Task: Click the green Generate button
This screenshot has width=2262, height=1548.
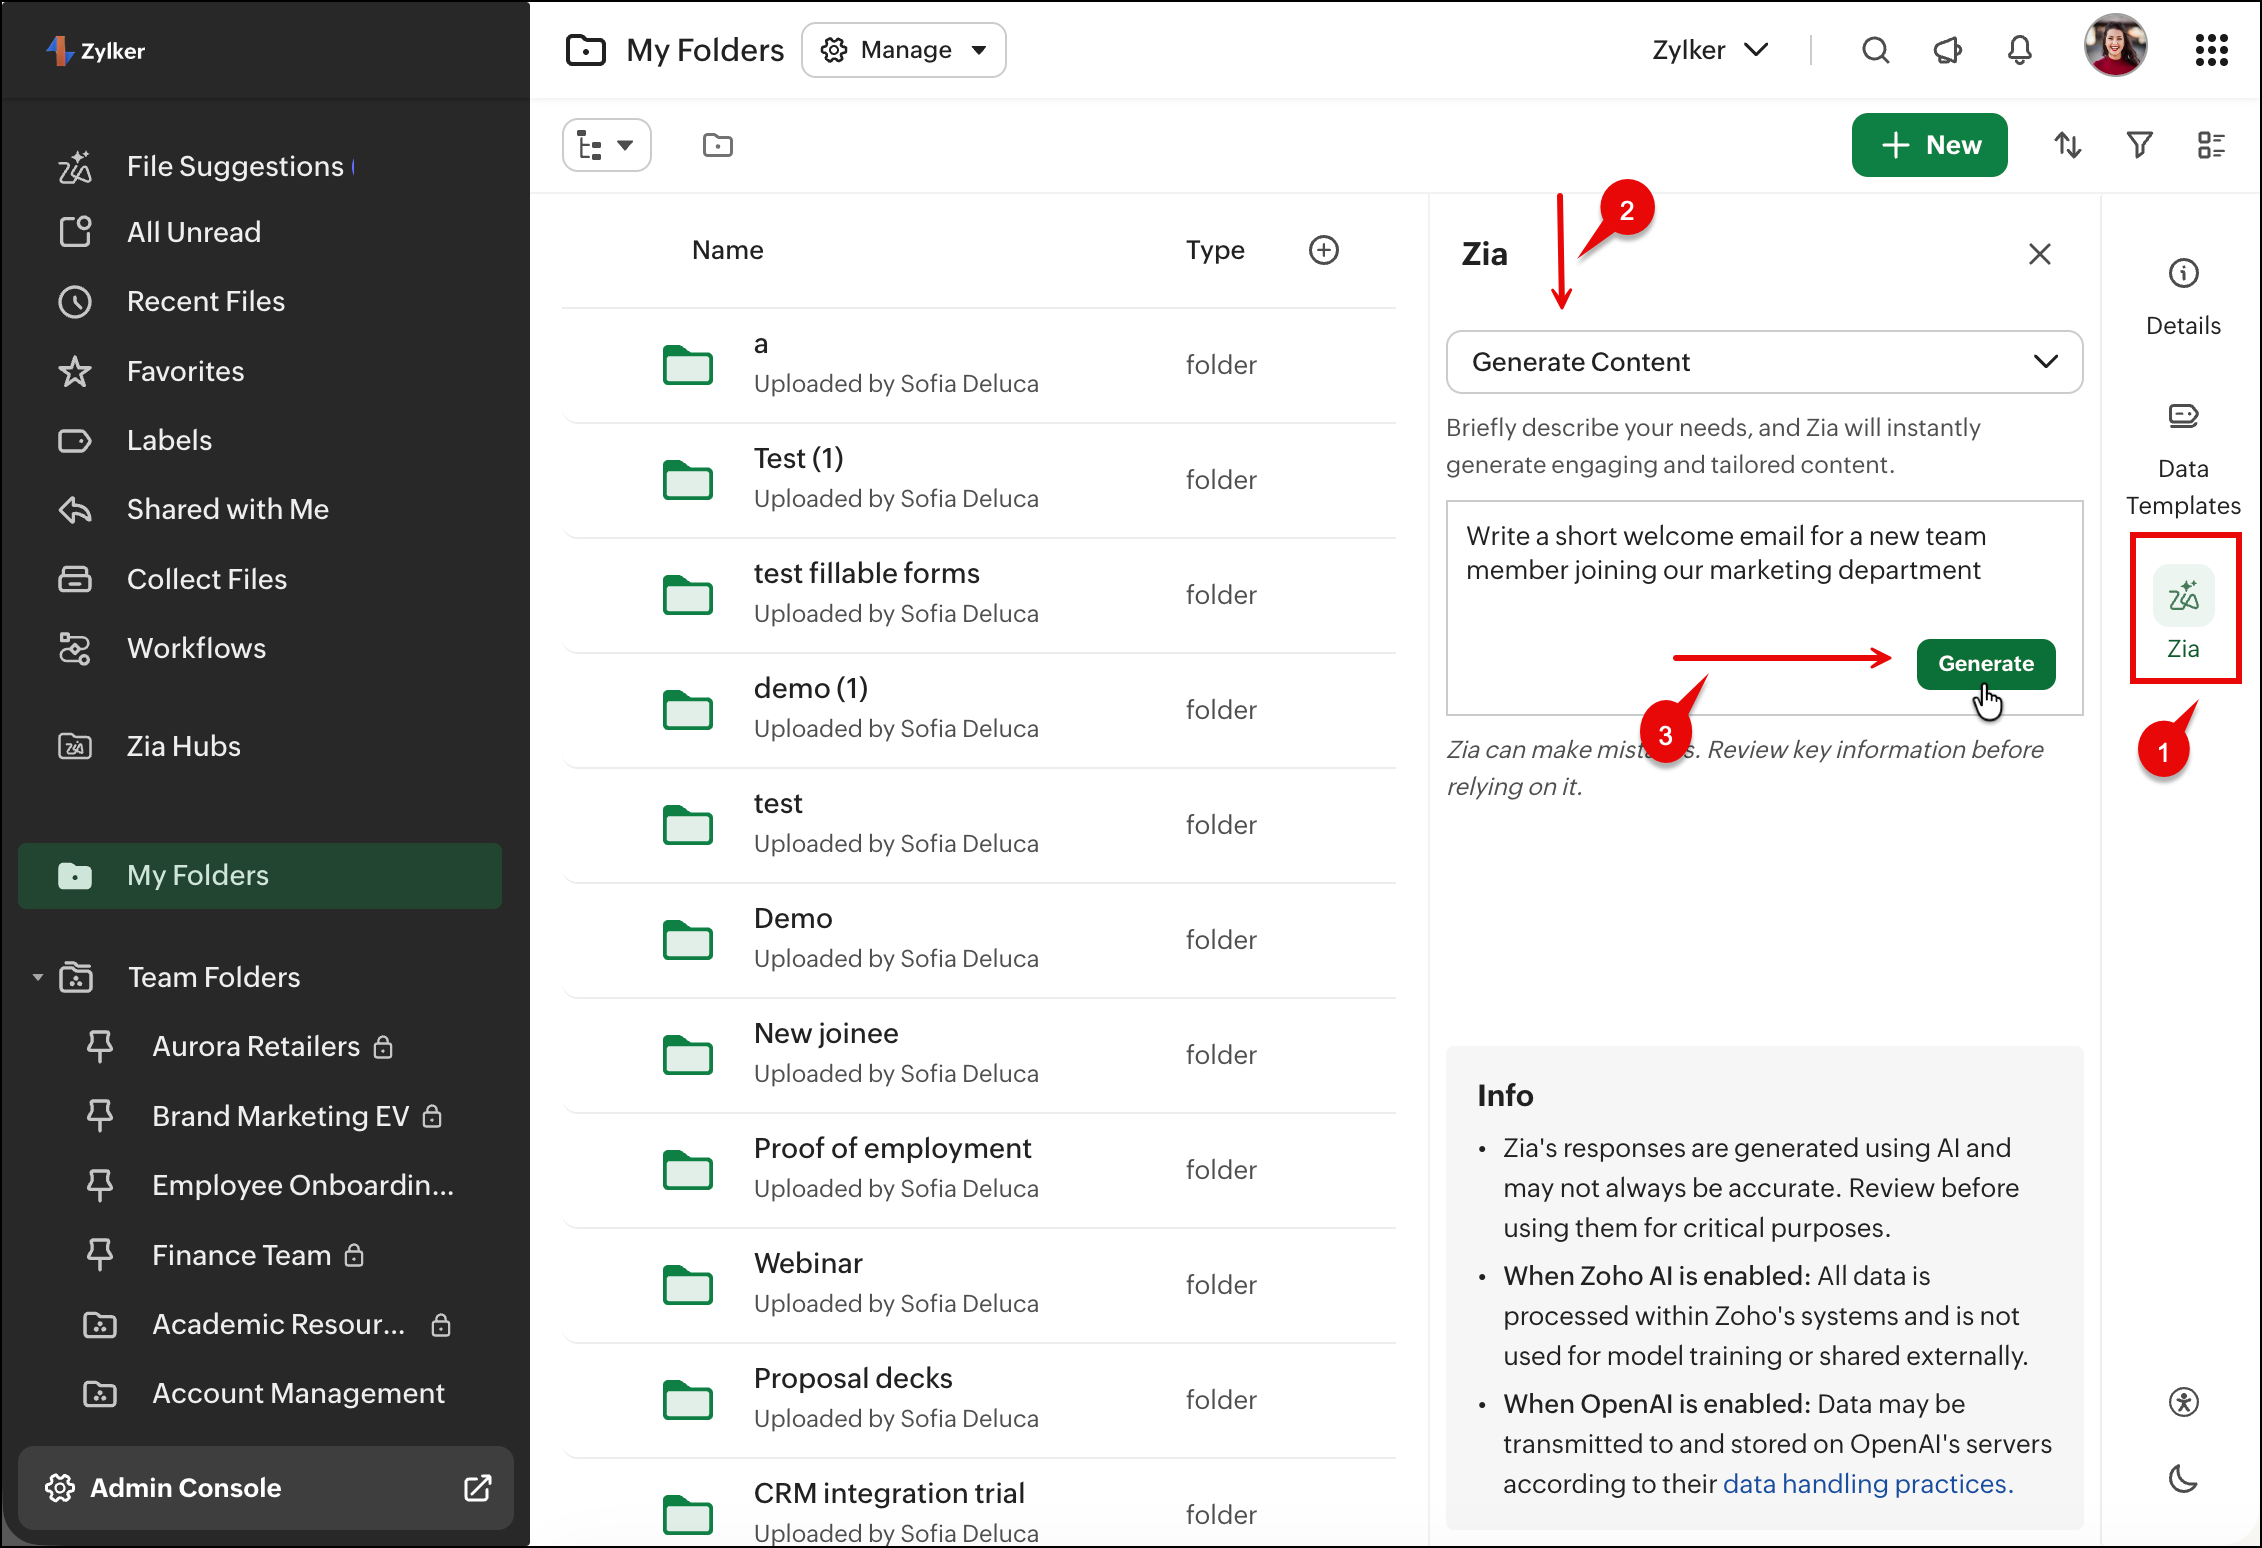Action: [x=1985, y=664]
